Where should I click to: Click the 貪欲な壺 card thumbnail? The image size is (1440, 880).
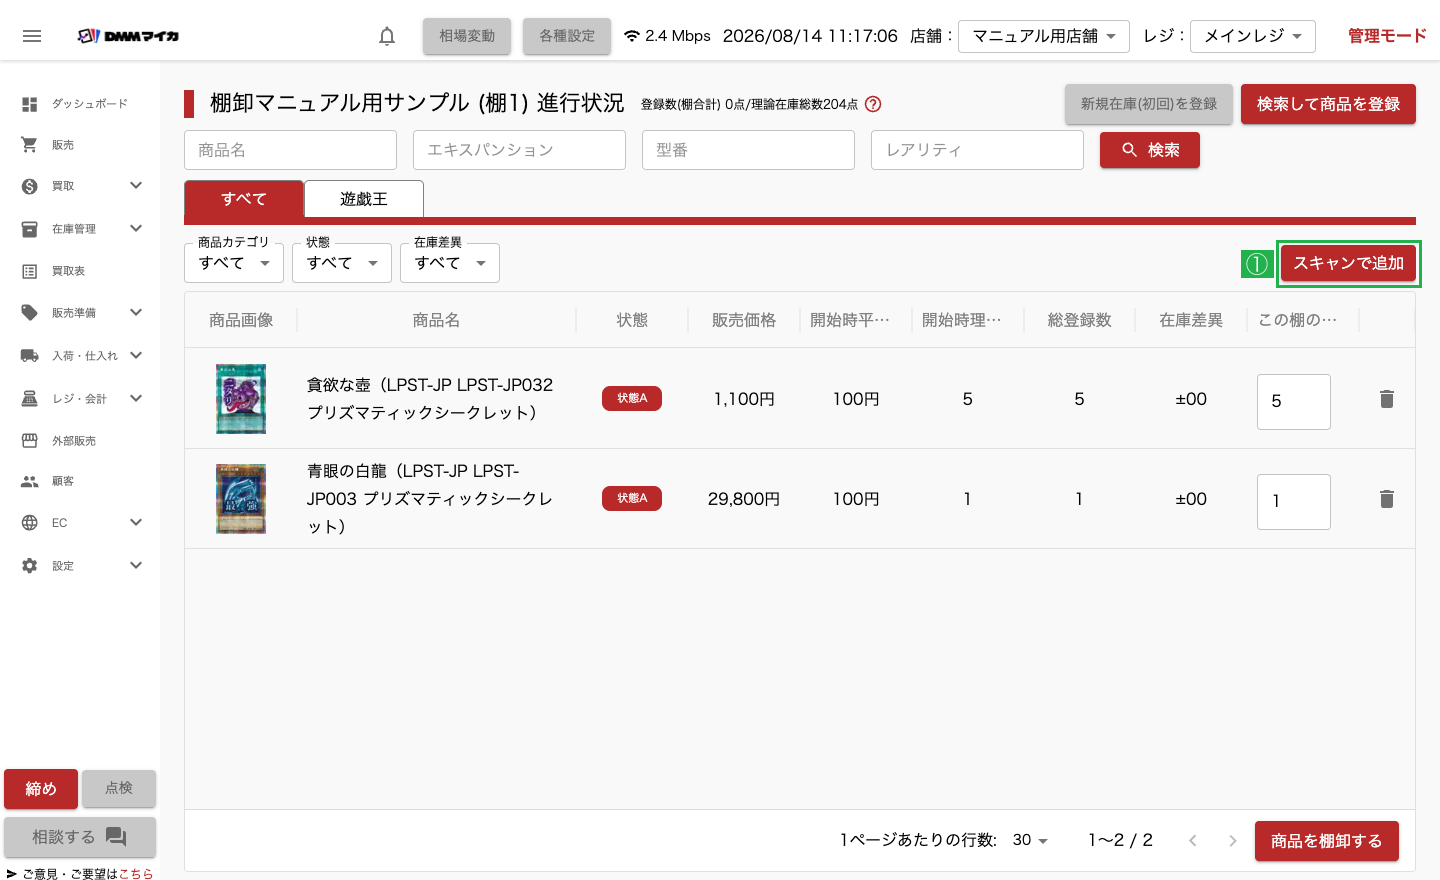coord(241,398)
